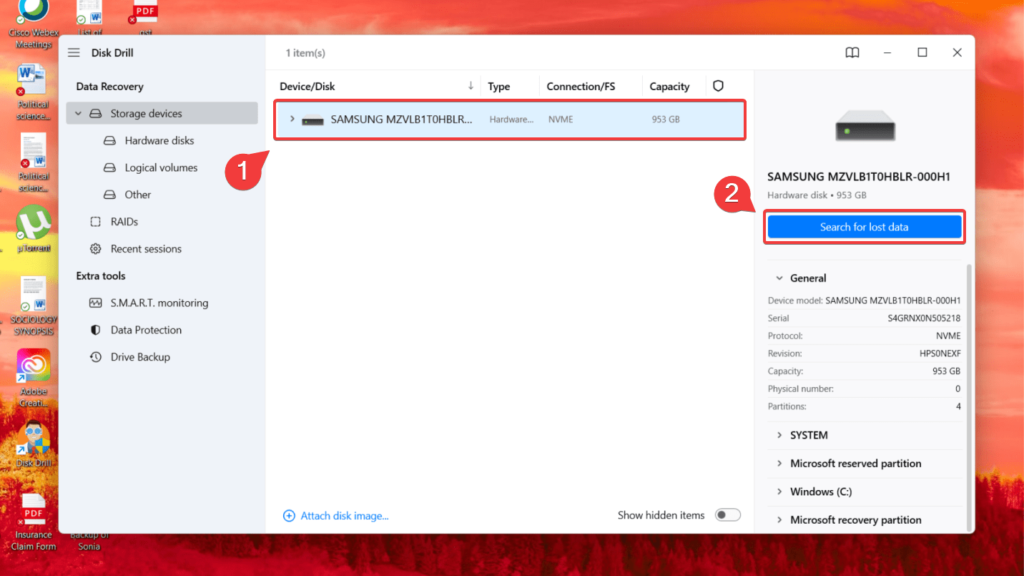Click the details panel vertical scrollbar
The image size is (1024, 576).
(967, 390)
